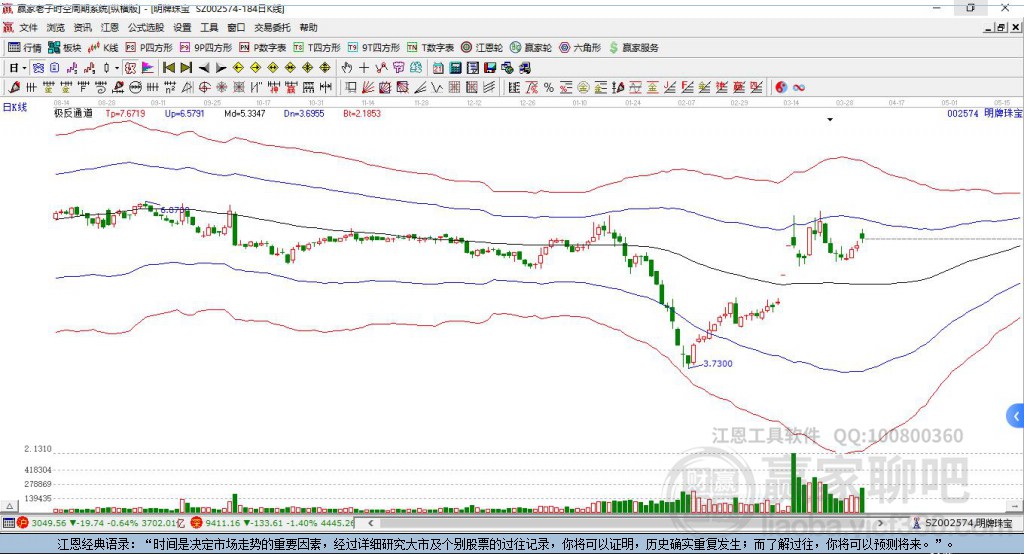1024x554 pixels.
Task: Open the 资讯 menu
Action: 83,27
